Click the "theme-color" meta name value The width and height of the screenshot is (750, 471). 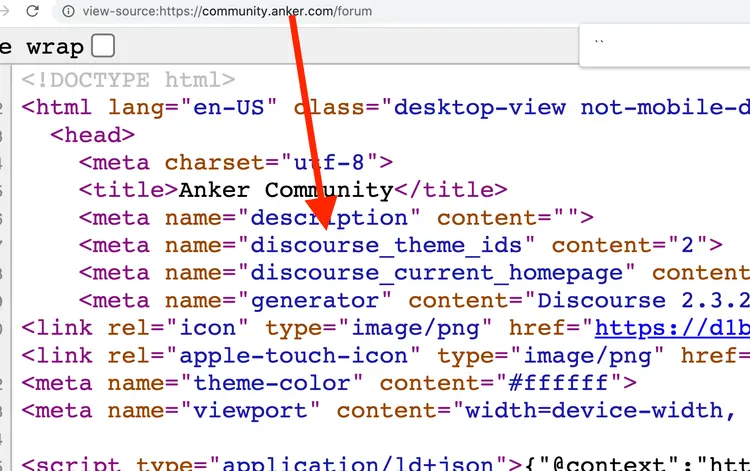[x=272, y=383]
